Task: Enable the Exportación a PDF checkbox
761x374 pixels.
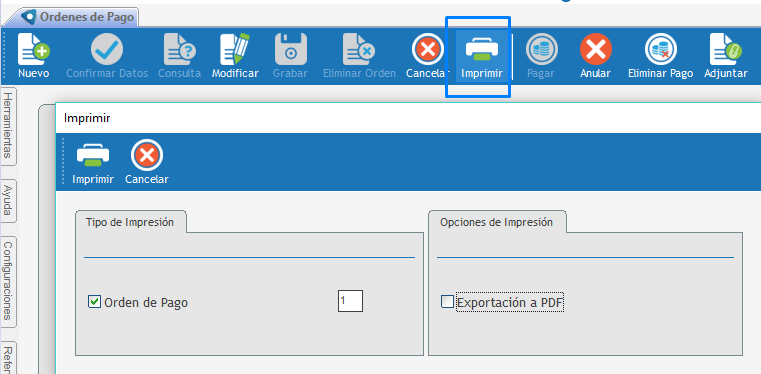Action: (x=447, y=302)
